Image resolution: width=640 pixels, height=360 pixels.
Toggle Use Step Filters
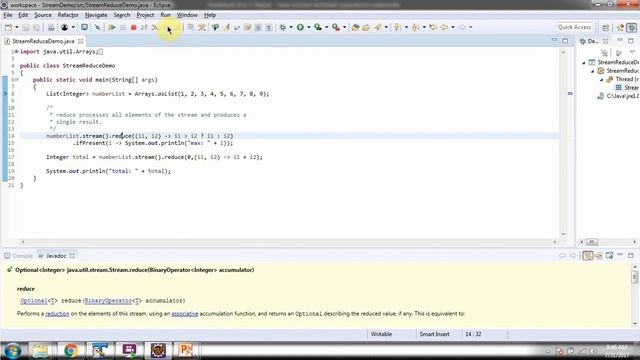coord(202,27)
